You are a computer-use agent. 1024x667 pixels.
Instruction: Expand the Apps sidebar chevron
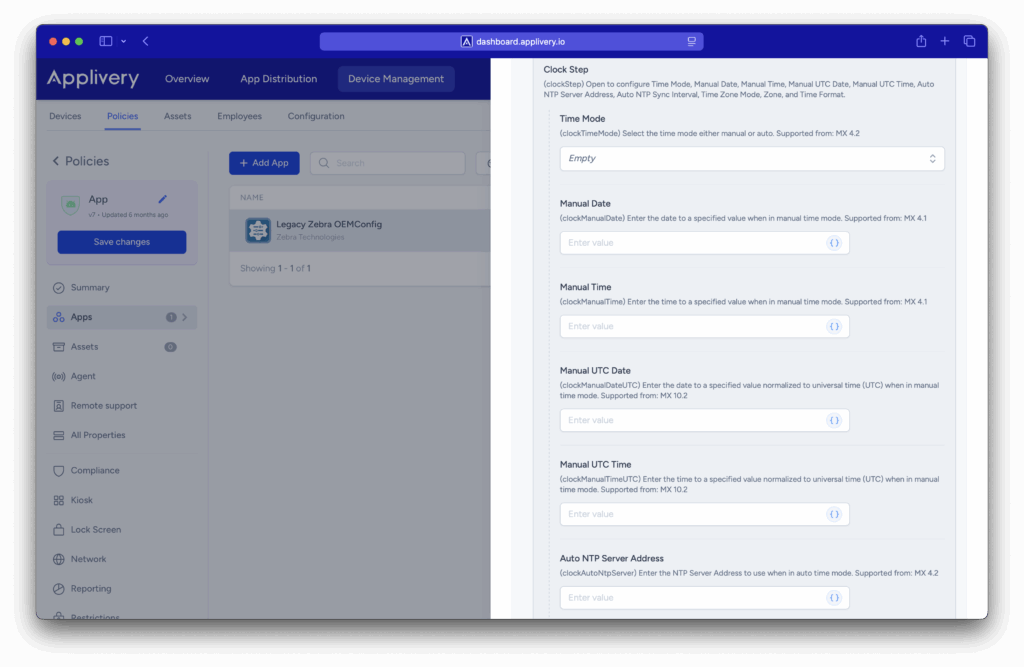[185, 317]
